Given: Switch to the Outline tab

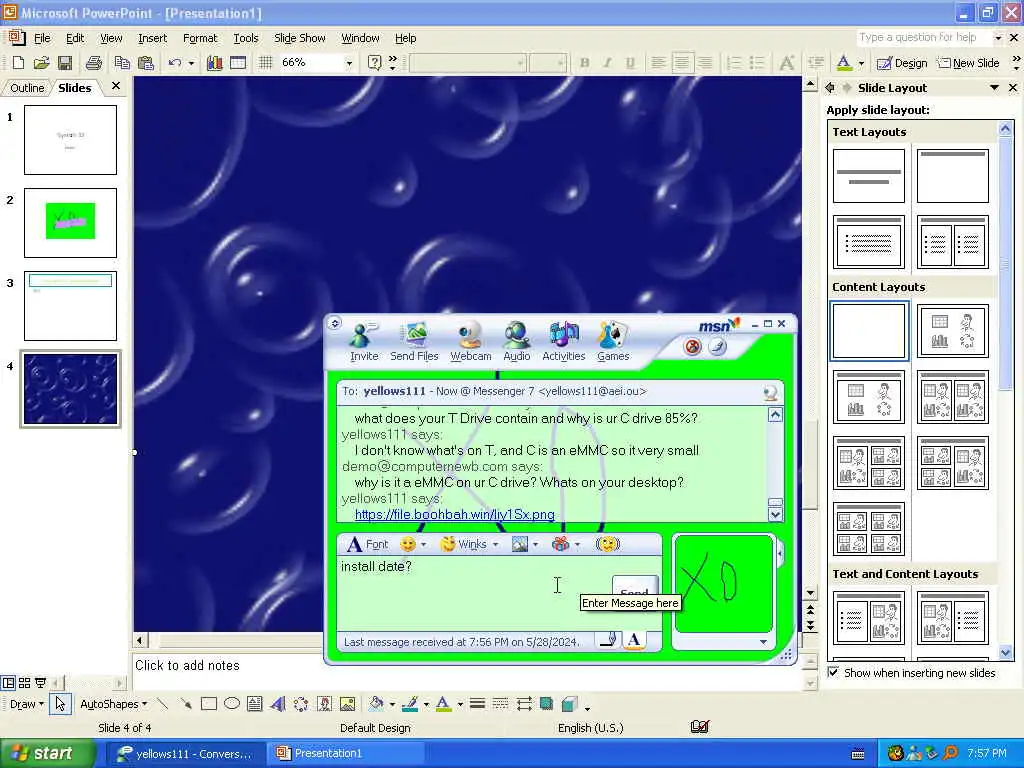Looking at the screenshot, I should (x=27, y=88).
